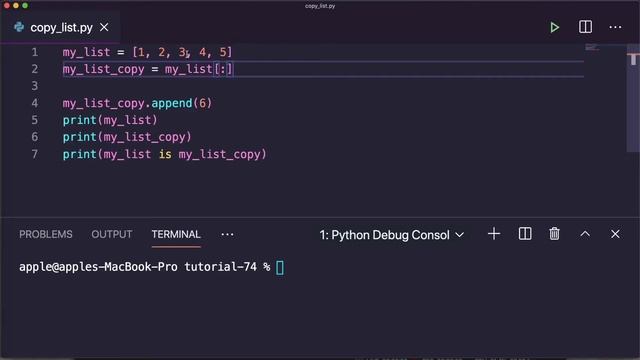Place cursor at the [:] slice

[x=223, y=69]
